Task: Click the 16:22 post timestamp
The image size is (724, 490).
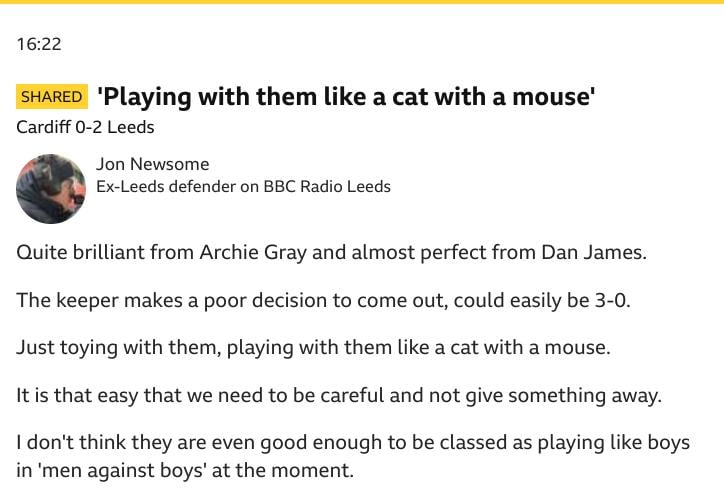Action: pyautogui.click(x=39, y=44)
